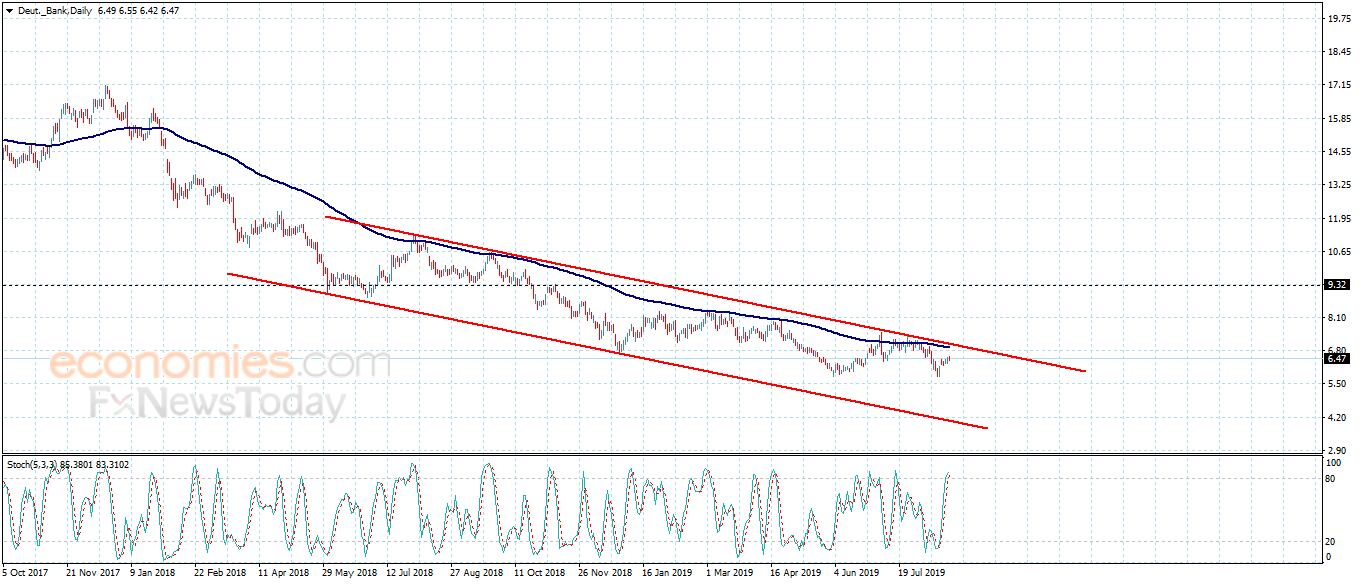The image size is (1362, 584).
Task: Click the Deut._Bank,Daily chart title
Action: pyautogui.click(x=54, y=9)
